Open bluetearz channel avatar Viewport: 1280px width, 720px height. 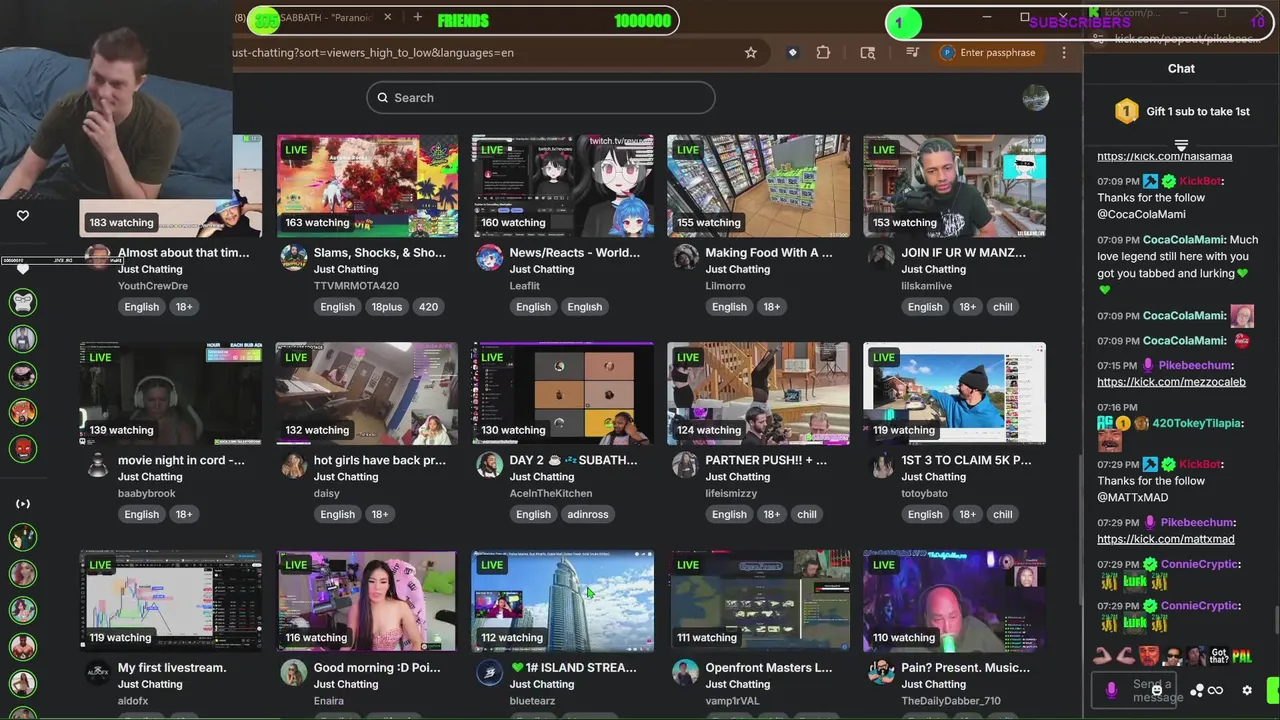click(x=489, y=673)
